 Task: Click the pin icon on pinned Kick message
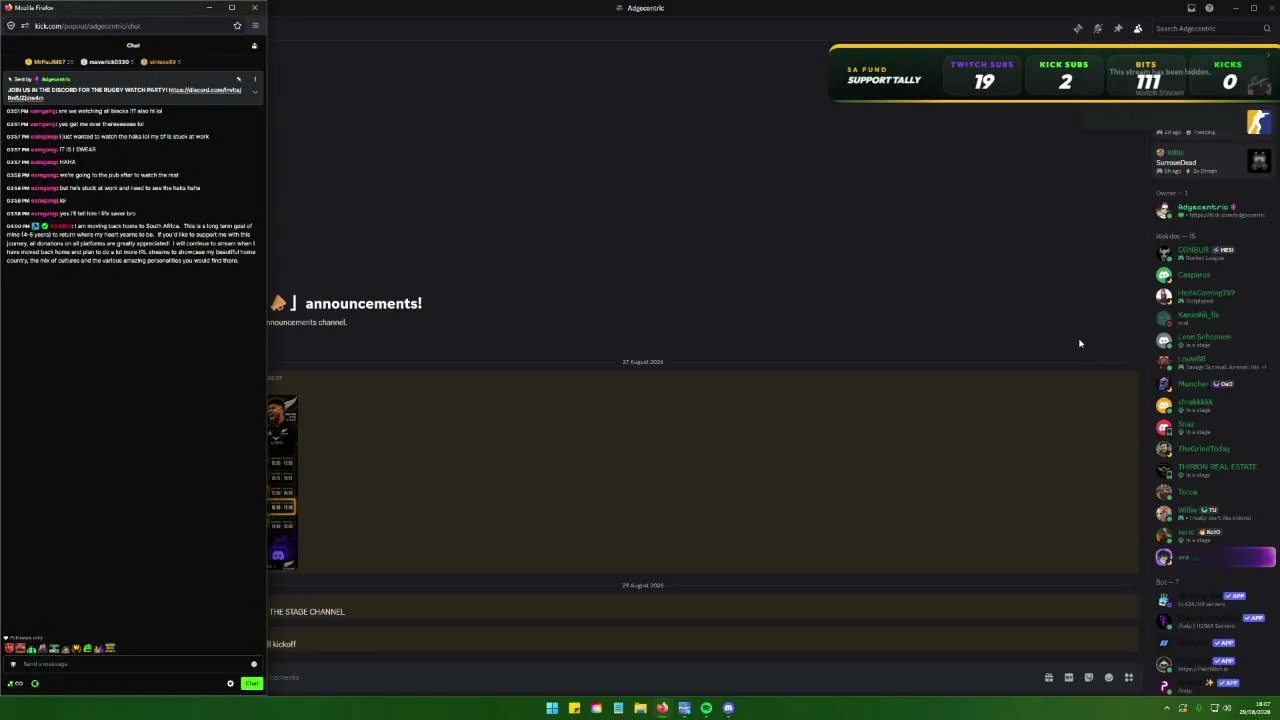239,79
